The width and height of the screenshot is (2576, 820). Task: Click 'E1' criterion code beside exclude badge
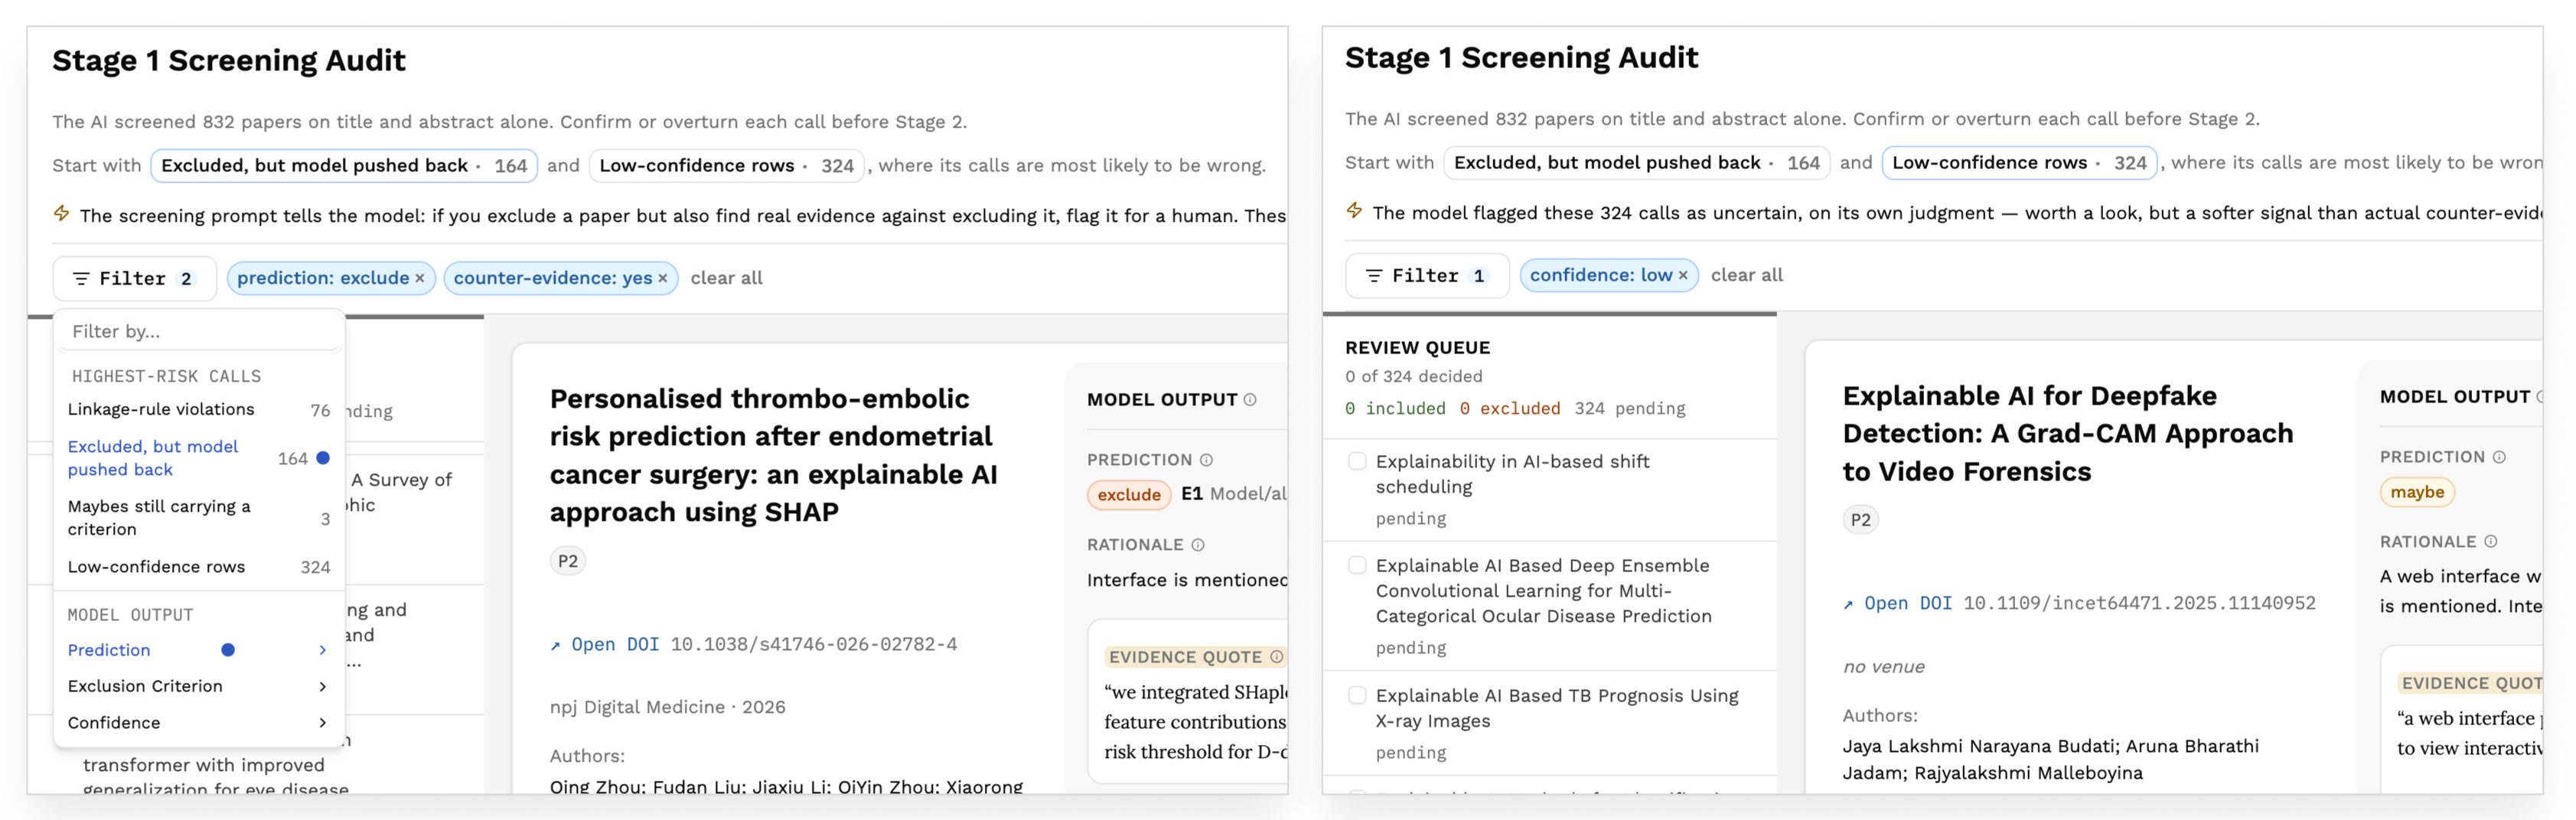[1191, 494]
